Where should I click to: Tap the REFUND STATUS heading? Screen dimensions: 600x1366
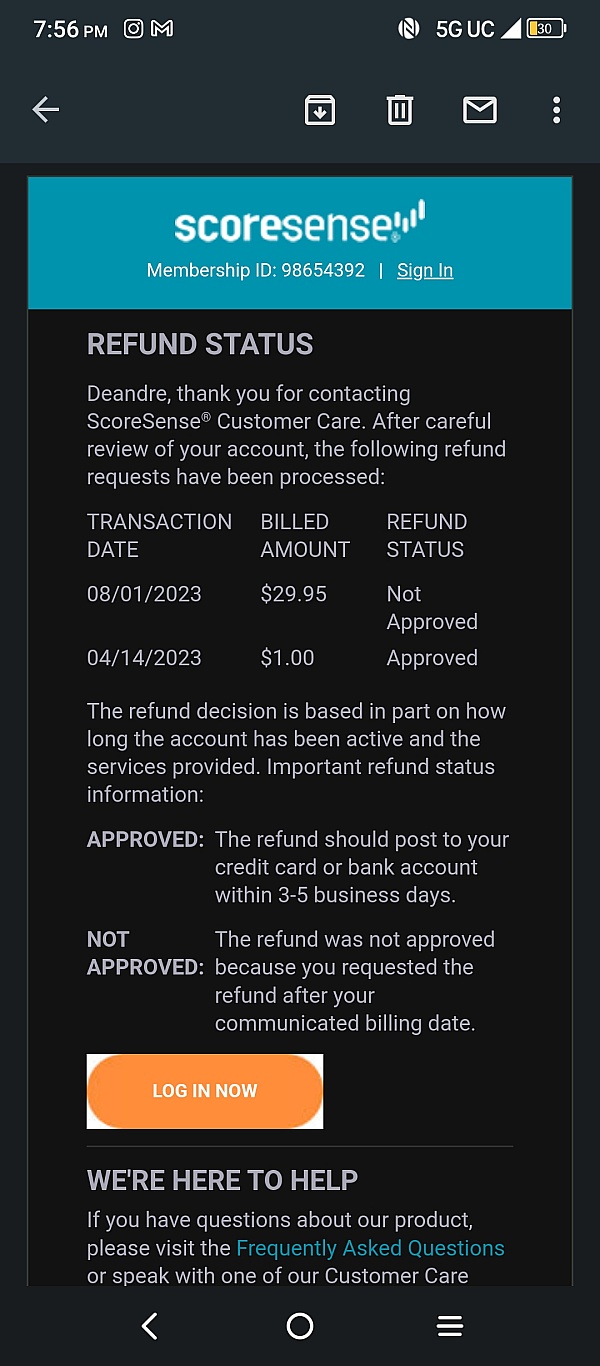point(200,345)
